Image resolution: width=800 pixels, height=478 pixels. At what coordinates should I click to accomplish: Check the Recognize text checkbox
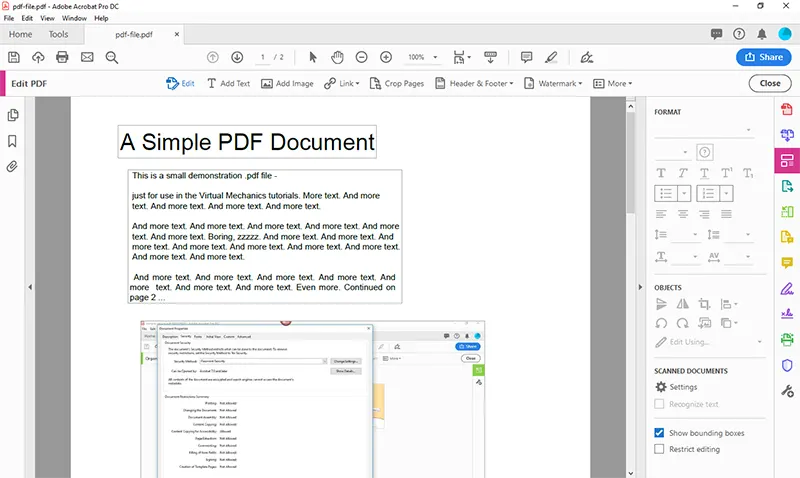[x=659, y=404]
